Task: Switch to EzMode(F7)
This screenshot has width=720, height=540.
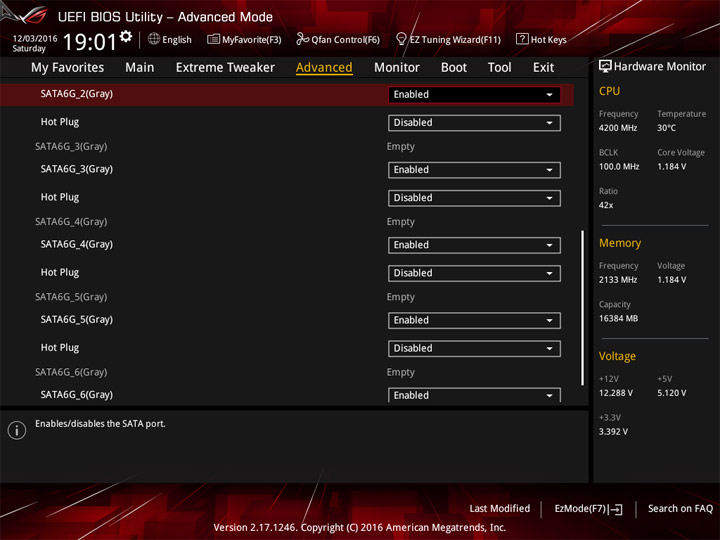Action: 588,509
